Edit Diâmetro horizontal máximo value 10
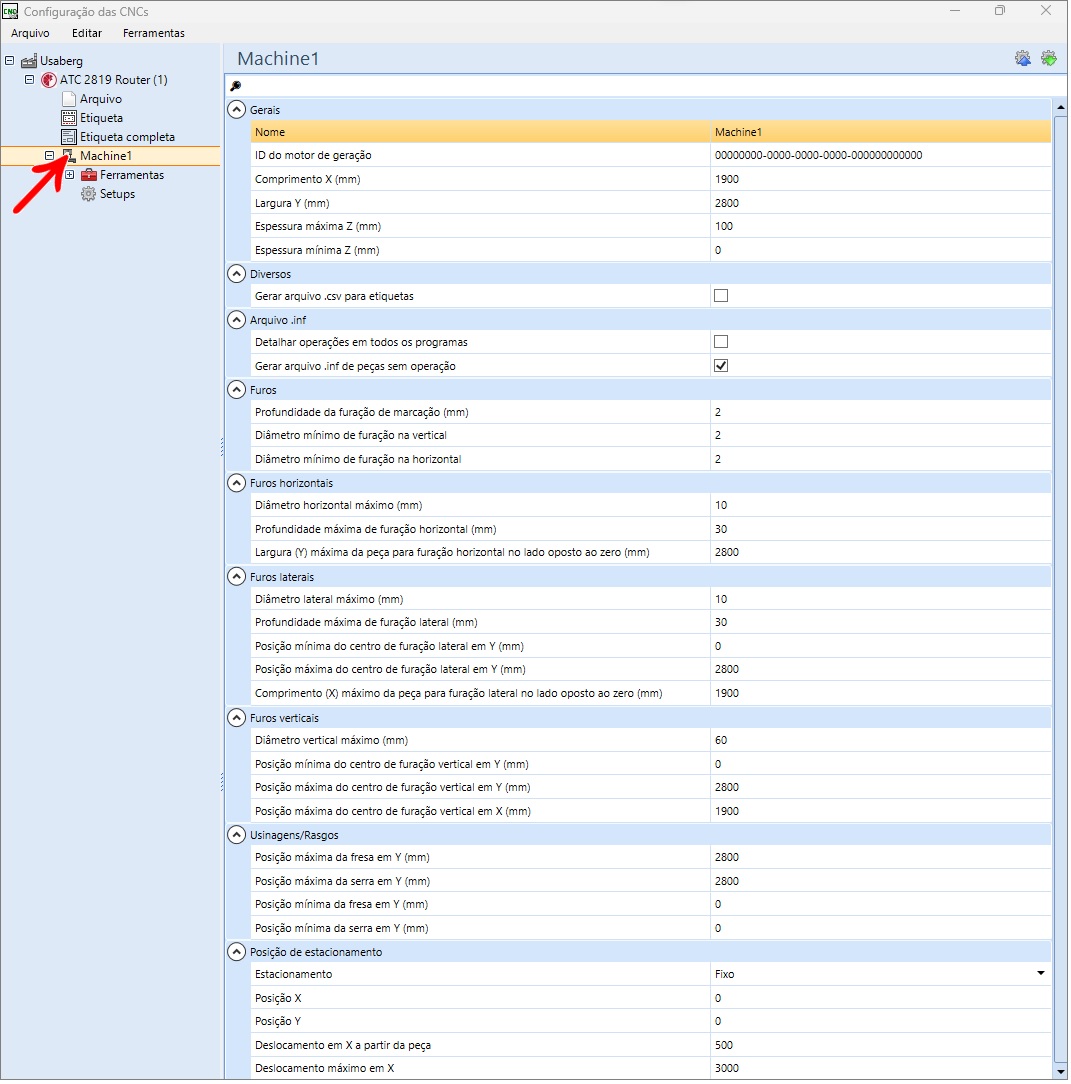This screenshot has width=1071, height=1084. pyautogui.click(x=883, y=507)
